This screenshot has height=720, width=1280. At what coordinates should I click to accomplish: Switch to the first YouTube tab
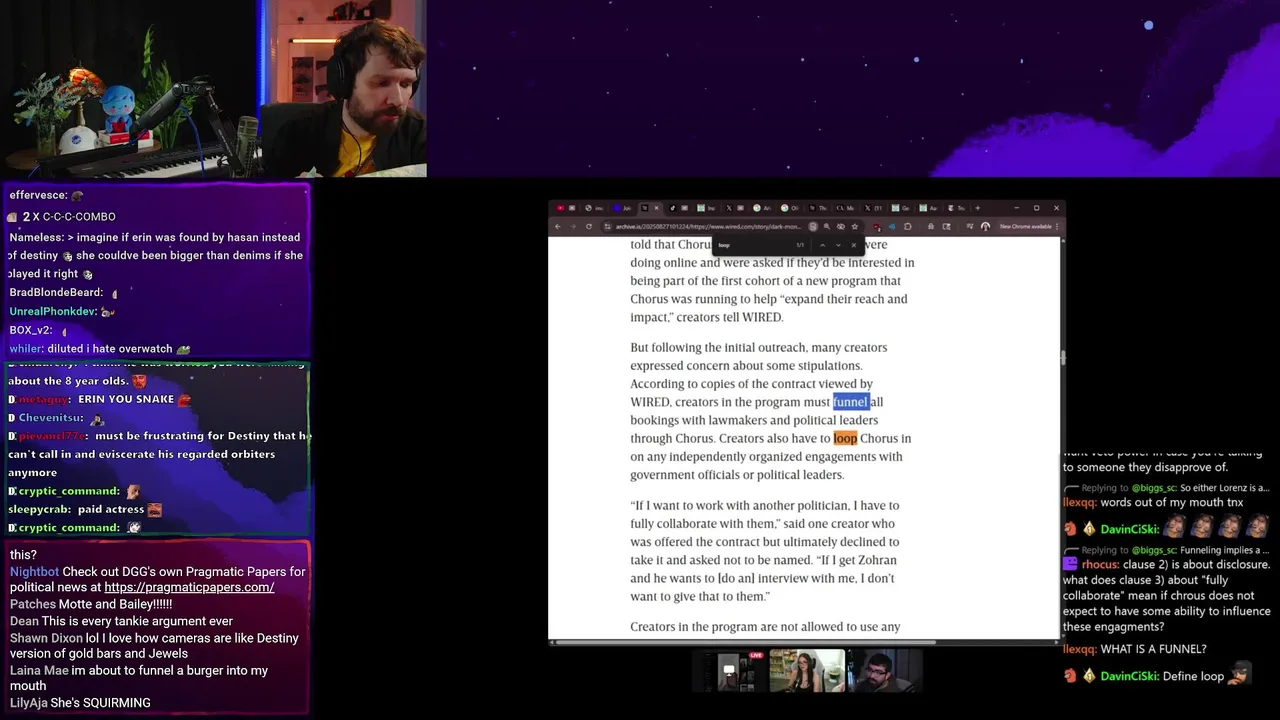coord(566,208)
